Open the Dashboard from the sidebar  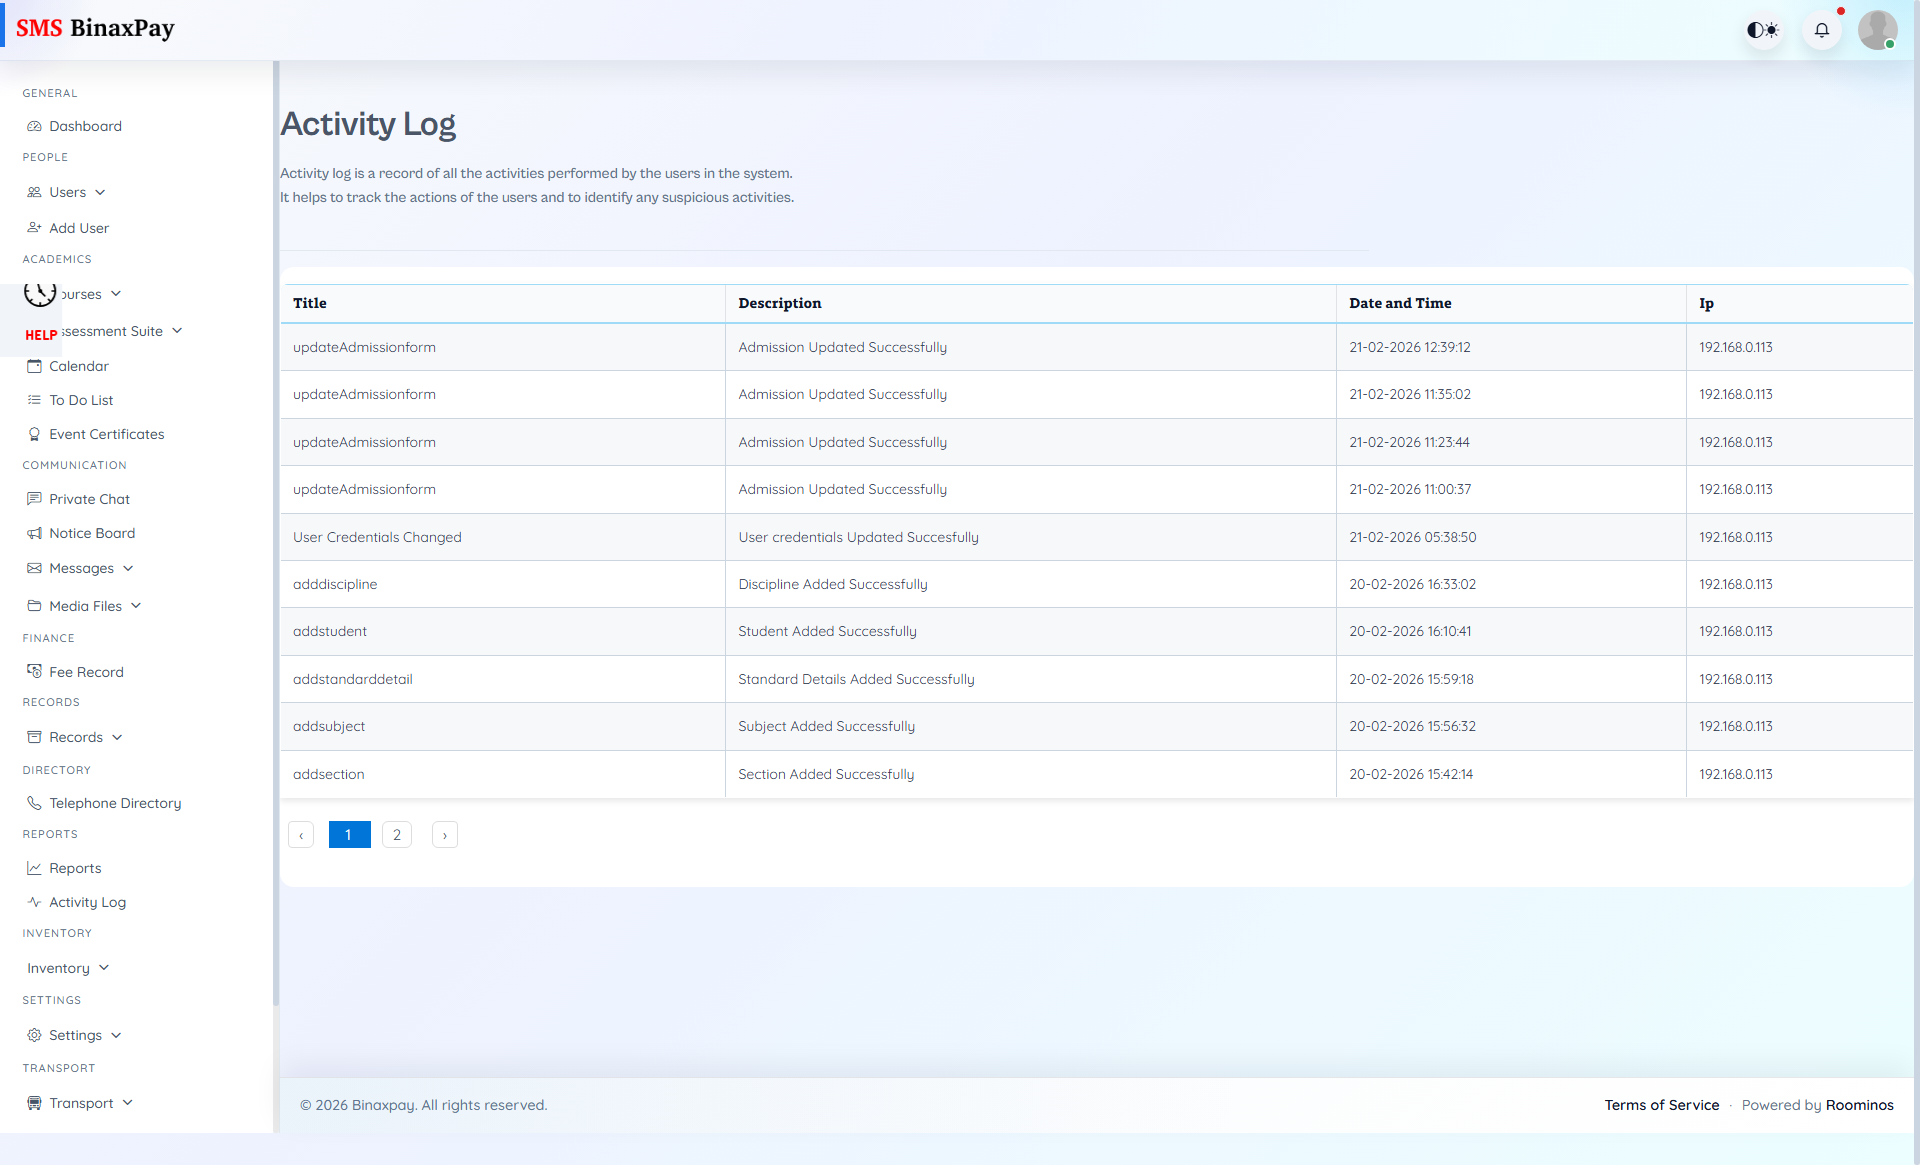[85, 126]
